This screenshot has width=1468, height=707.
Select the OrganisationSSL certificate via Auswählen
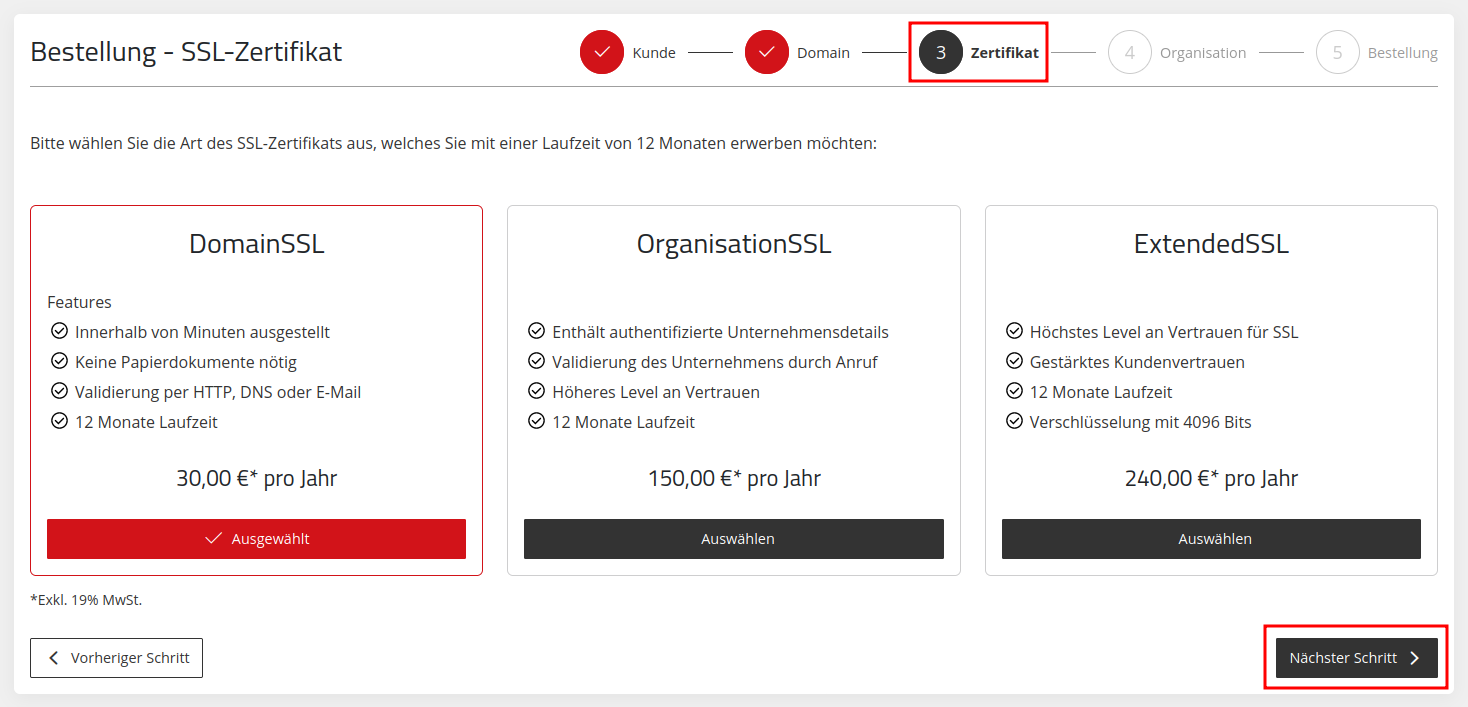[x=734, y=539]
